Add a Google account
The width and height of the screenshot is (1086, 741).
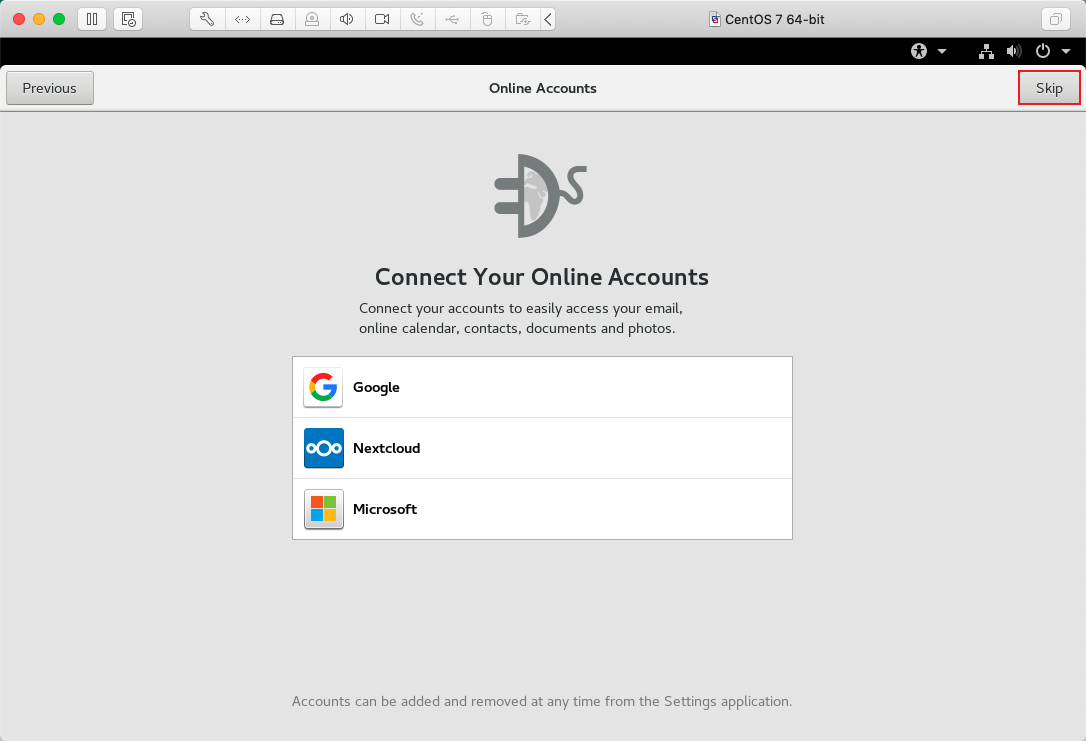(x=542, y=387)
